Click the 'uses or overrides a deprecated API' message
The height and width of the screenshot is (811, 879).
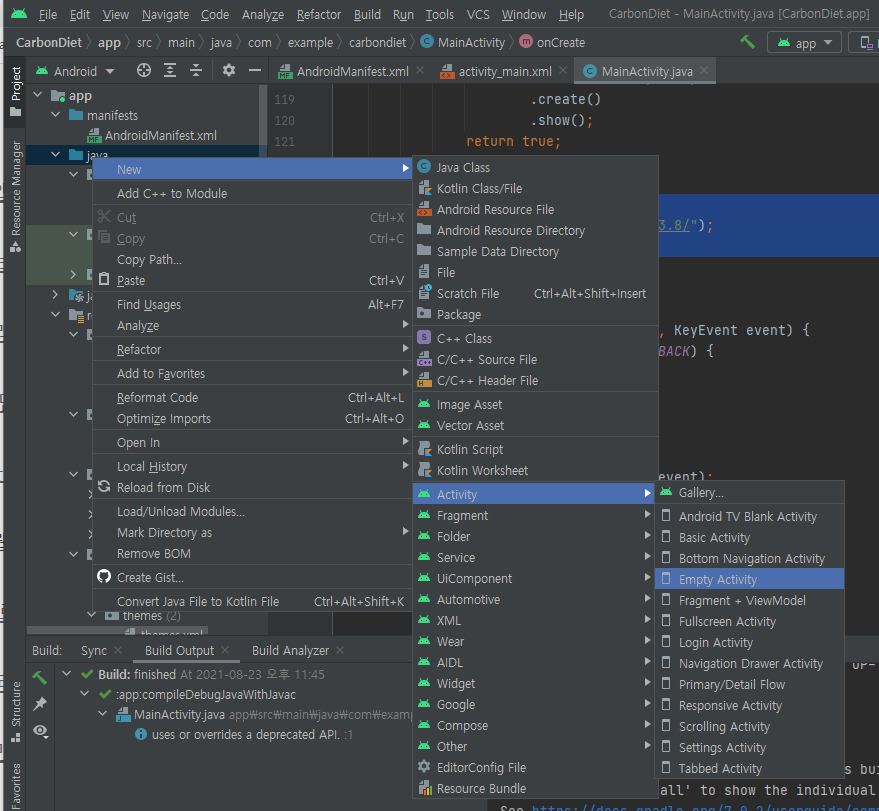pos(246,734)
